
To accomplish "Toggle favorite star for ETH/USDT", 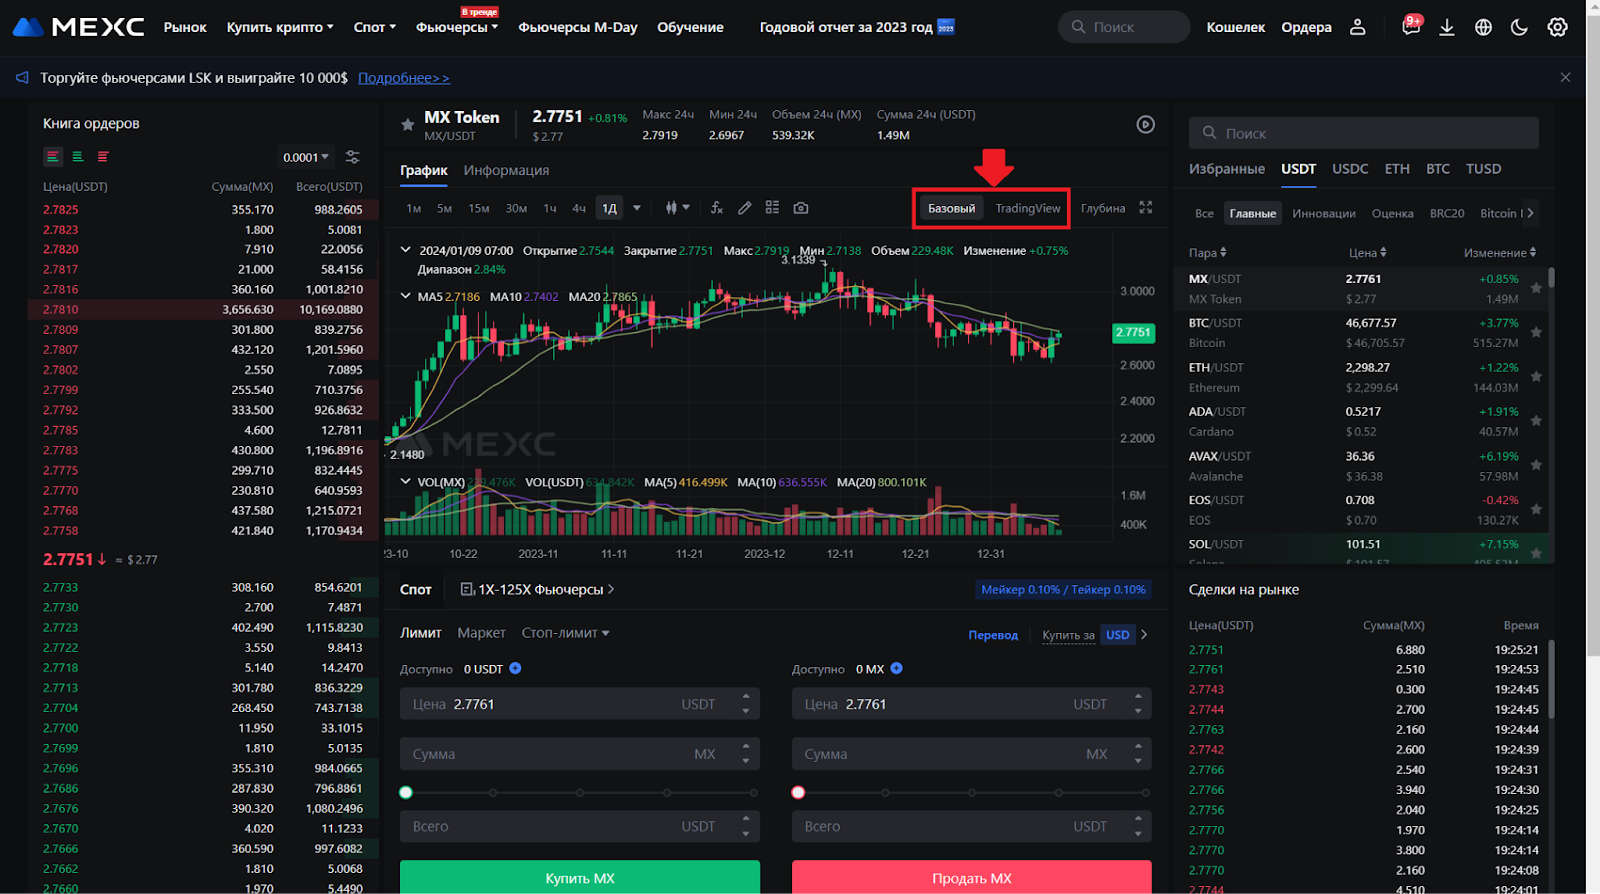I will click(1536, 377).
